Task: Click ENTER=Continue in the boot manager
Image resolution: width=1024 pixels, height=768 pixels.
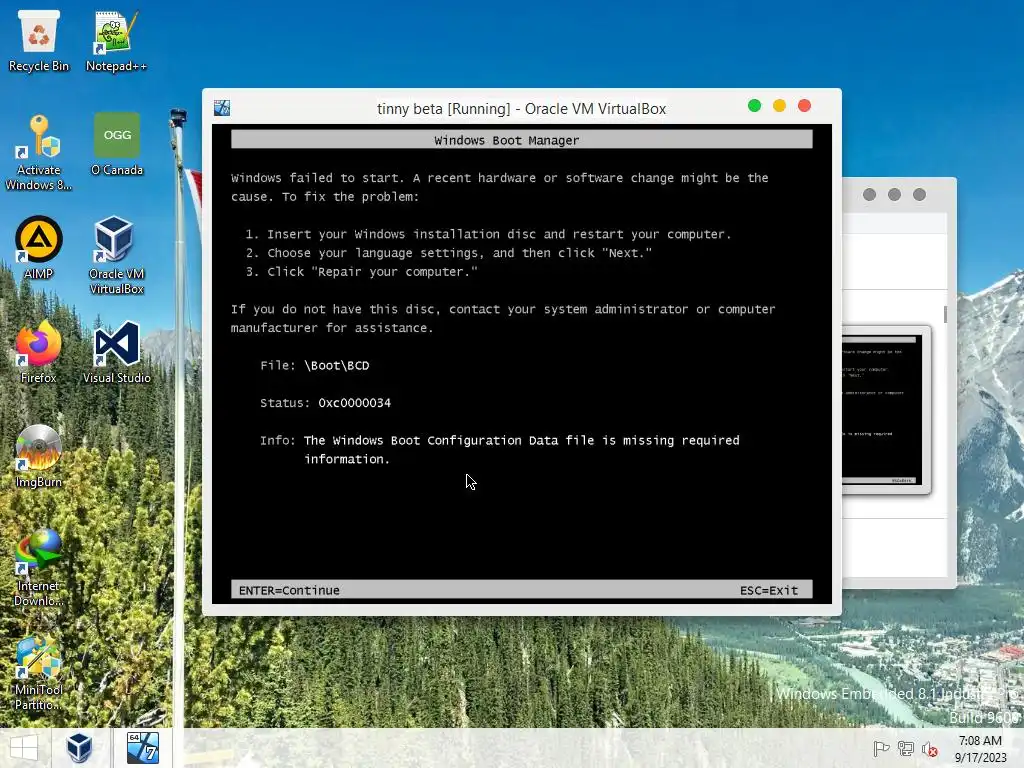Action: pos(289,590)
